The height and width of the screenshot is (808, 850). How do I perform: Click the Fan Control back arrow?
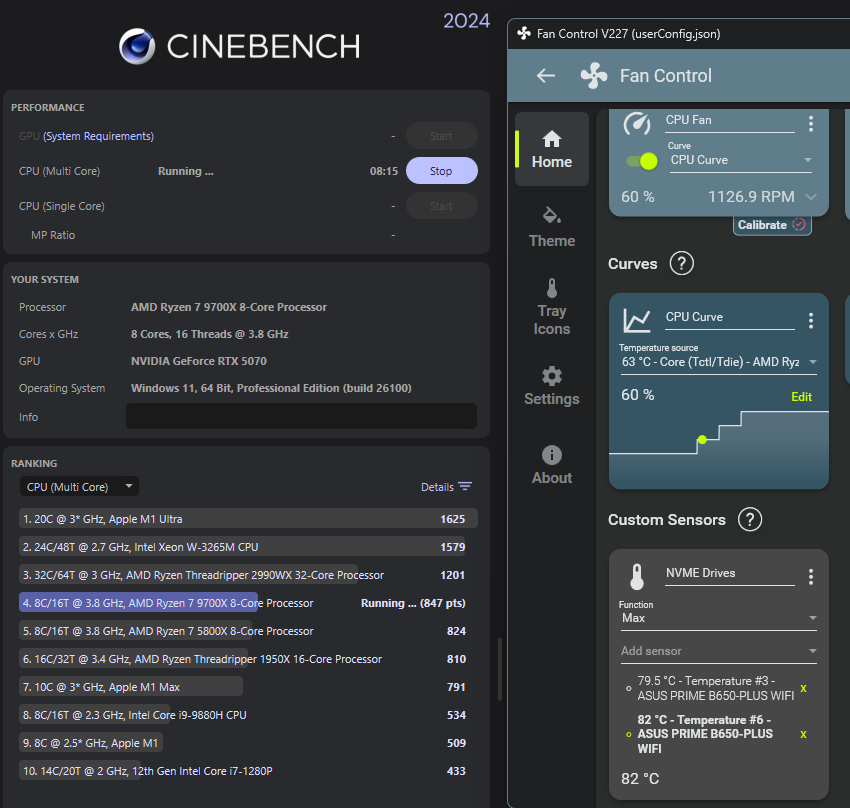point(545,76)
